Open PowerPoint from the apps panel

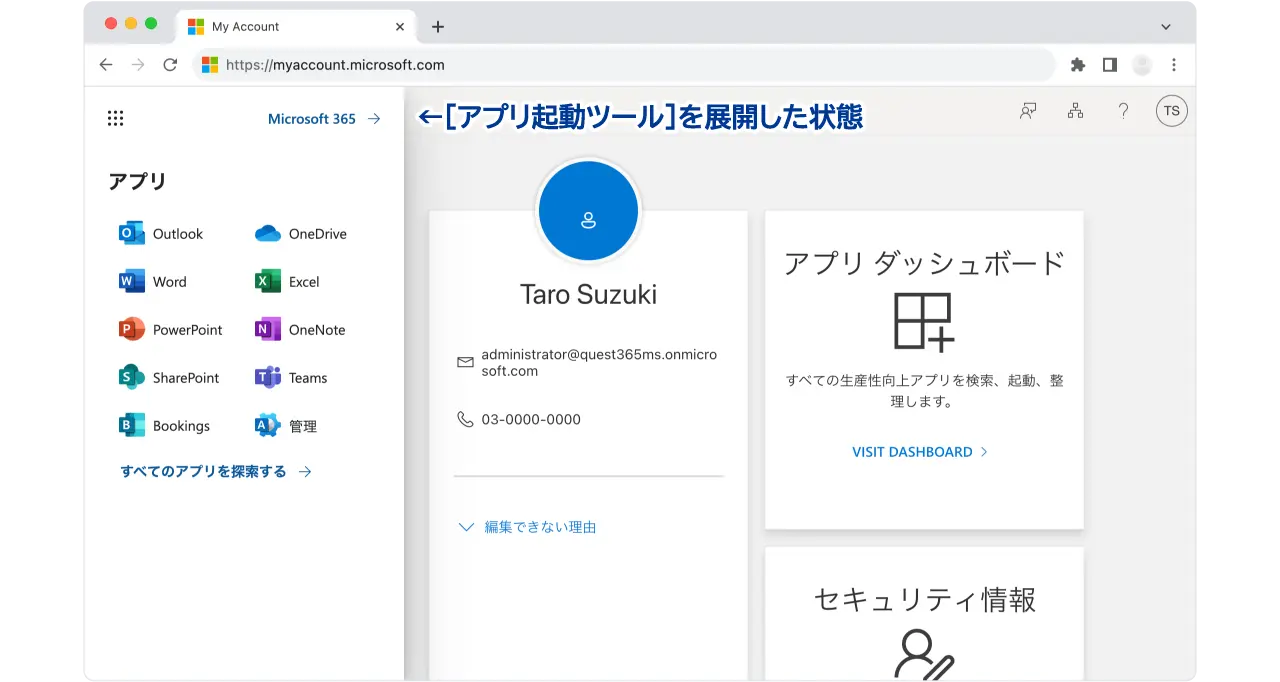(170, 329)
